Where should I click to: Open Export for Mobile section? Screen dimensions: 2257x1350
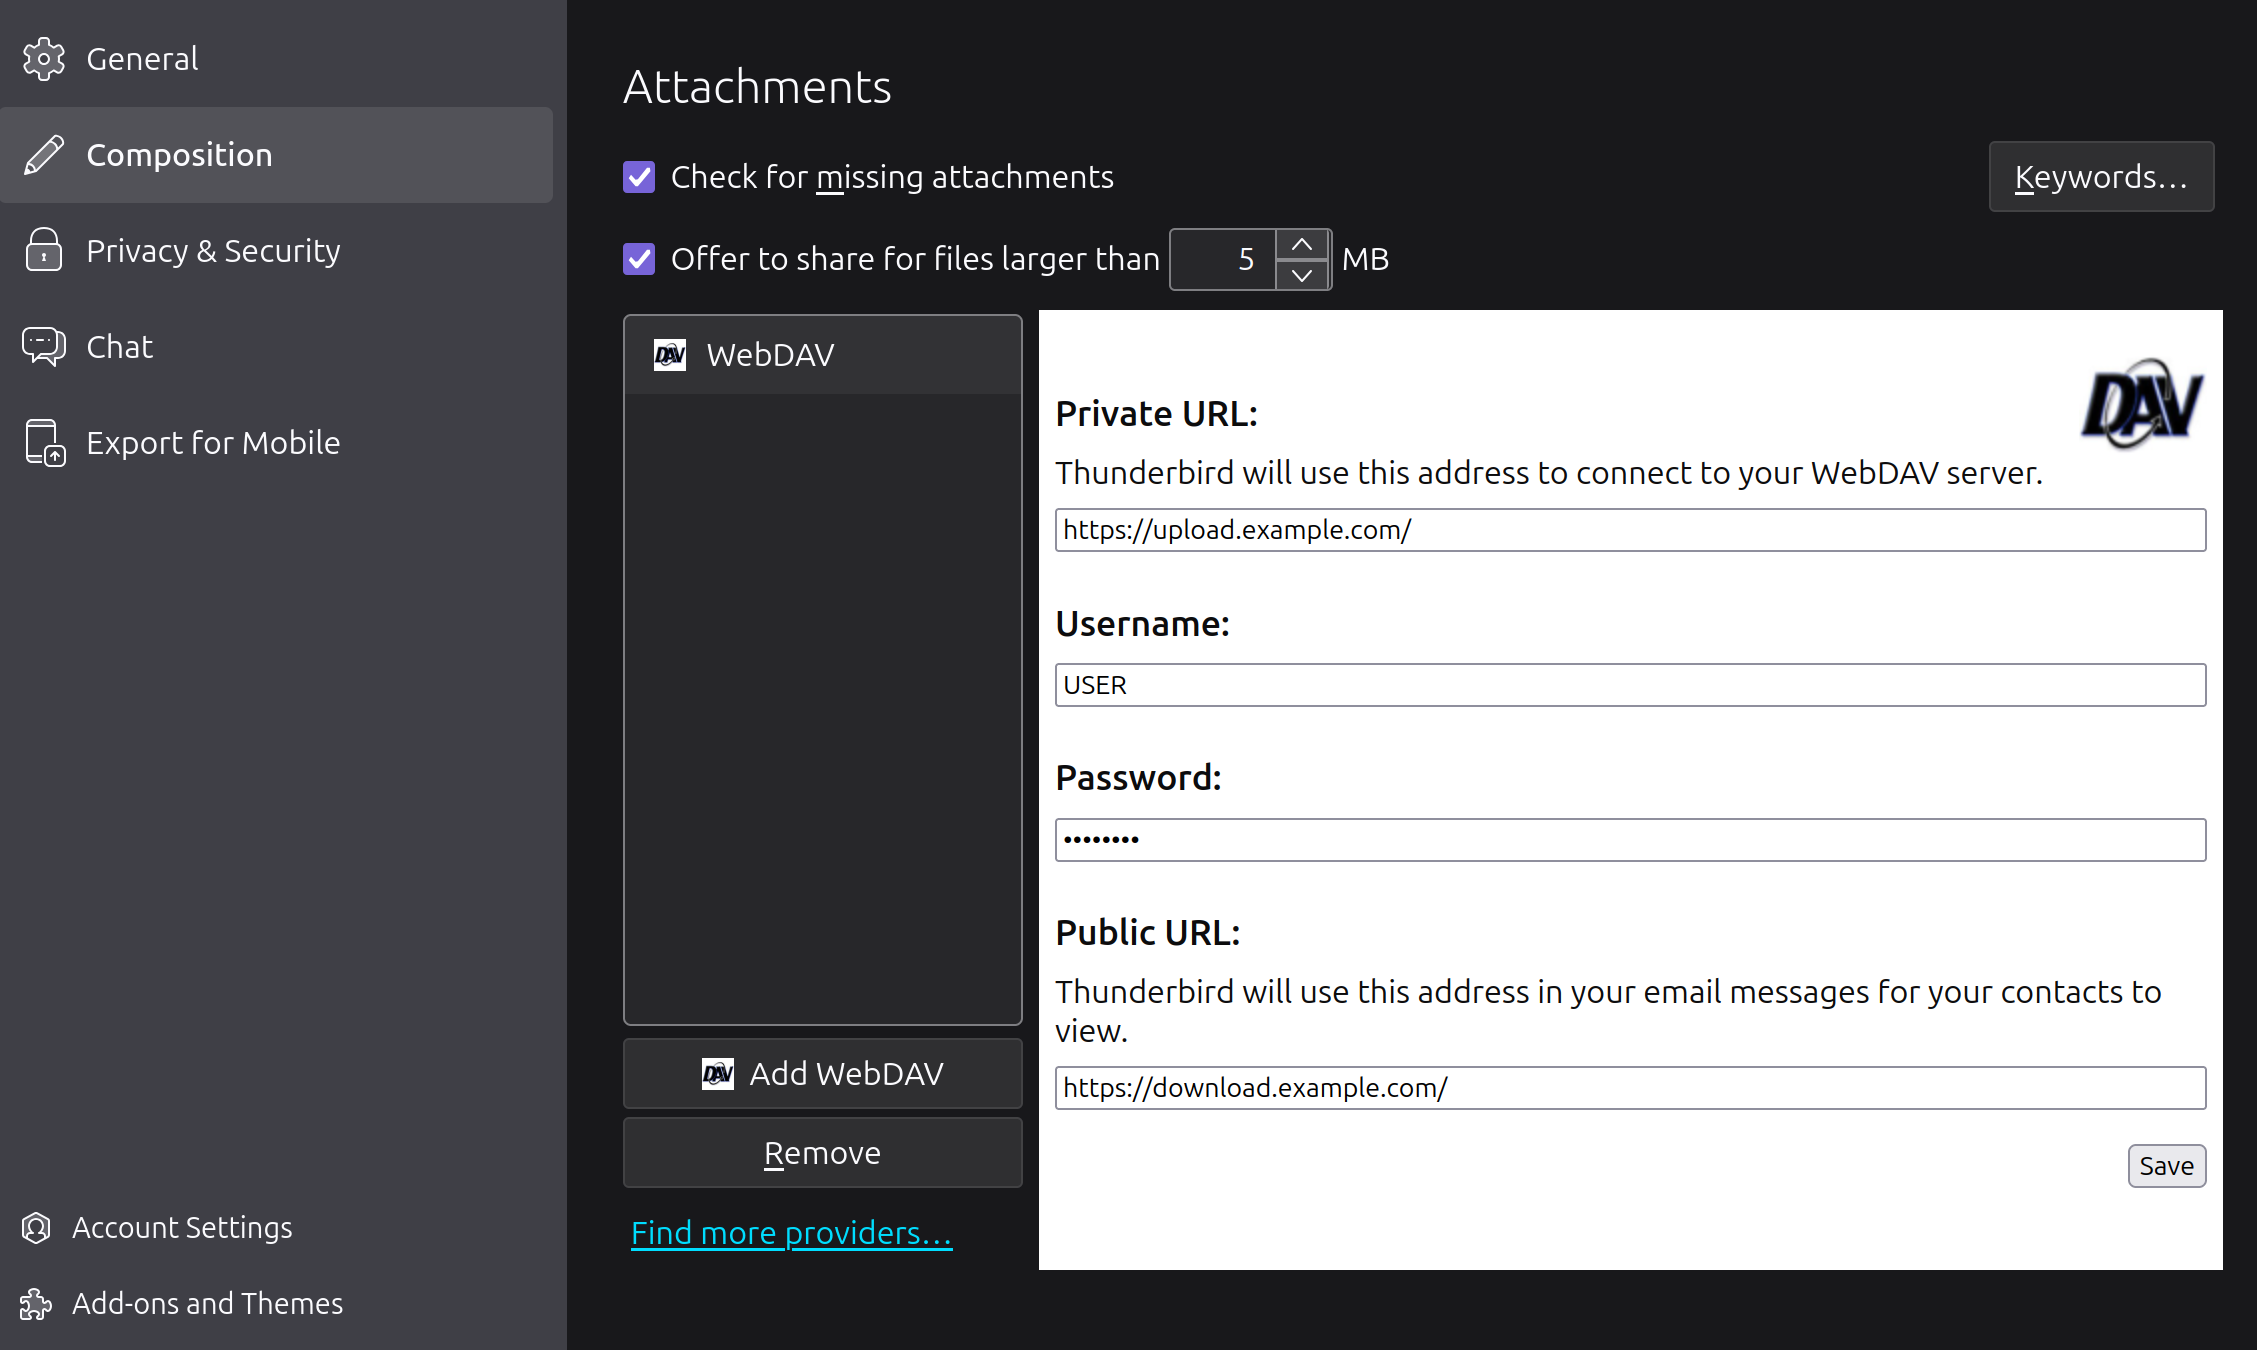coord(276,443)
